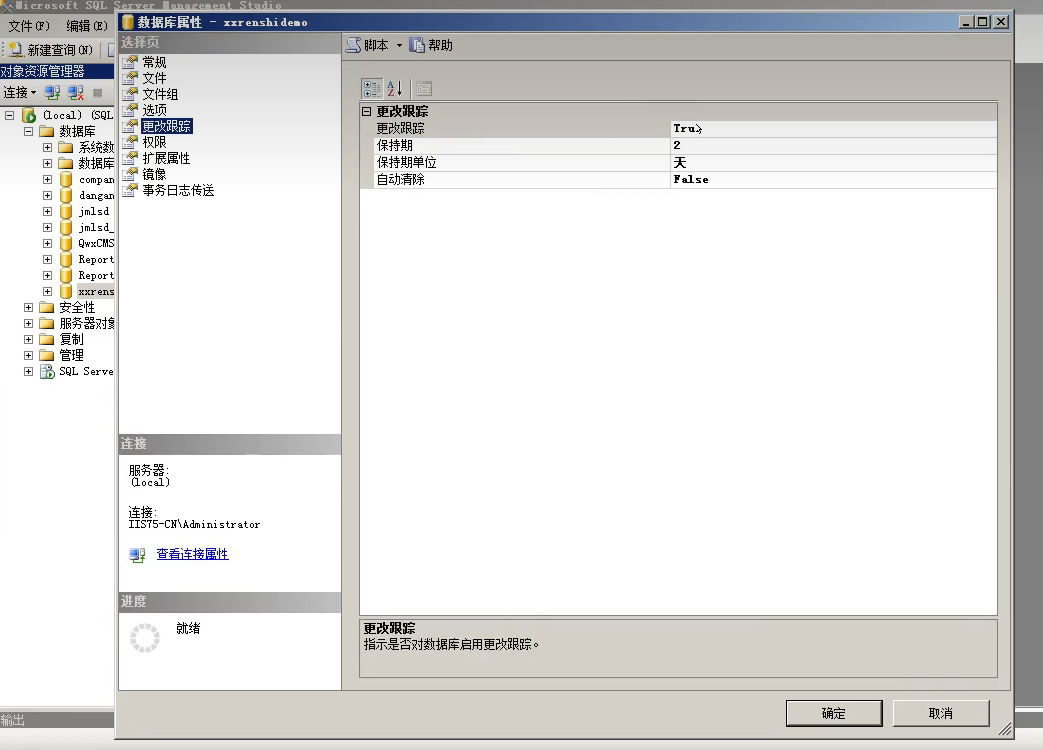Collapse the 数据库 folder node

click(x=29, y=131)
